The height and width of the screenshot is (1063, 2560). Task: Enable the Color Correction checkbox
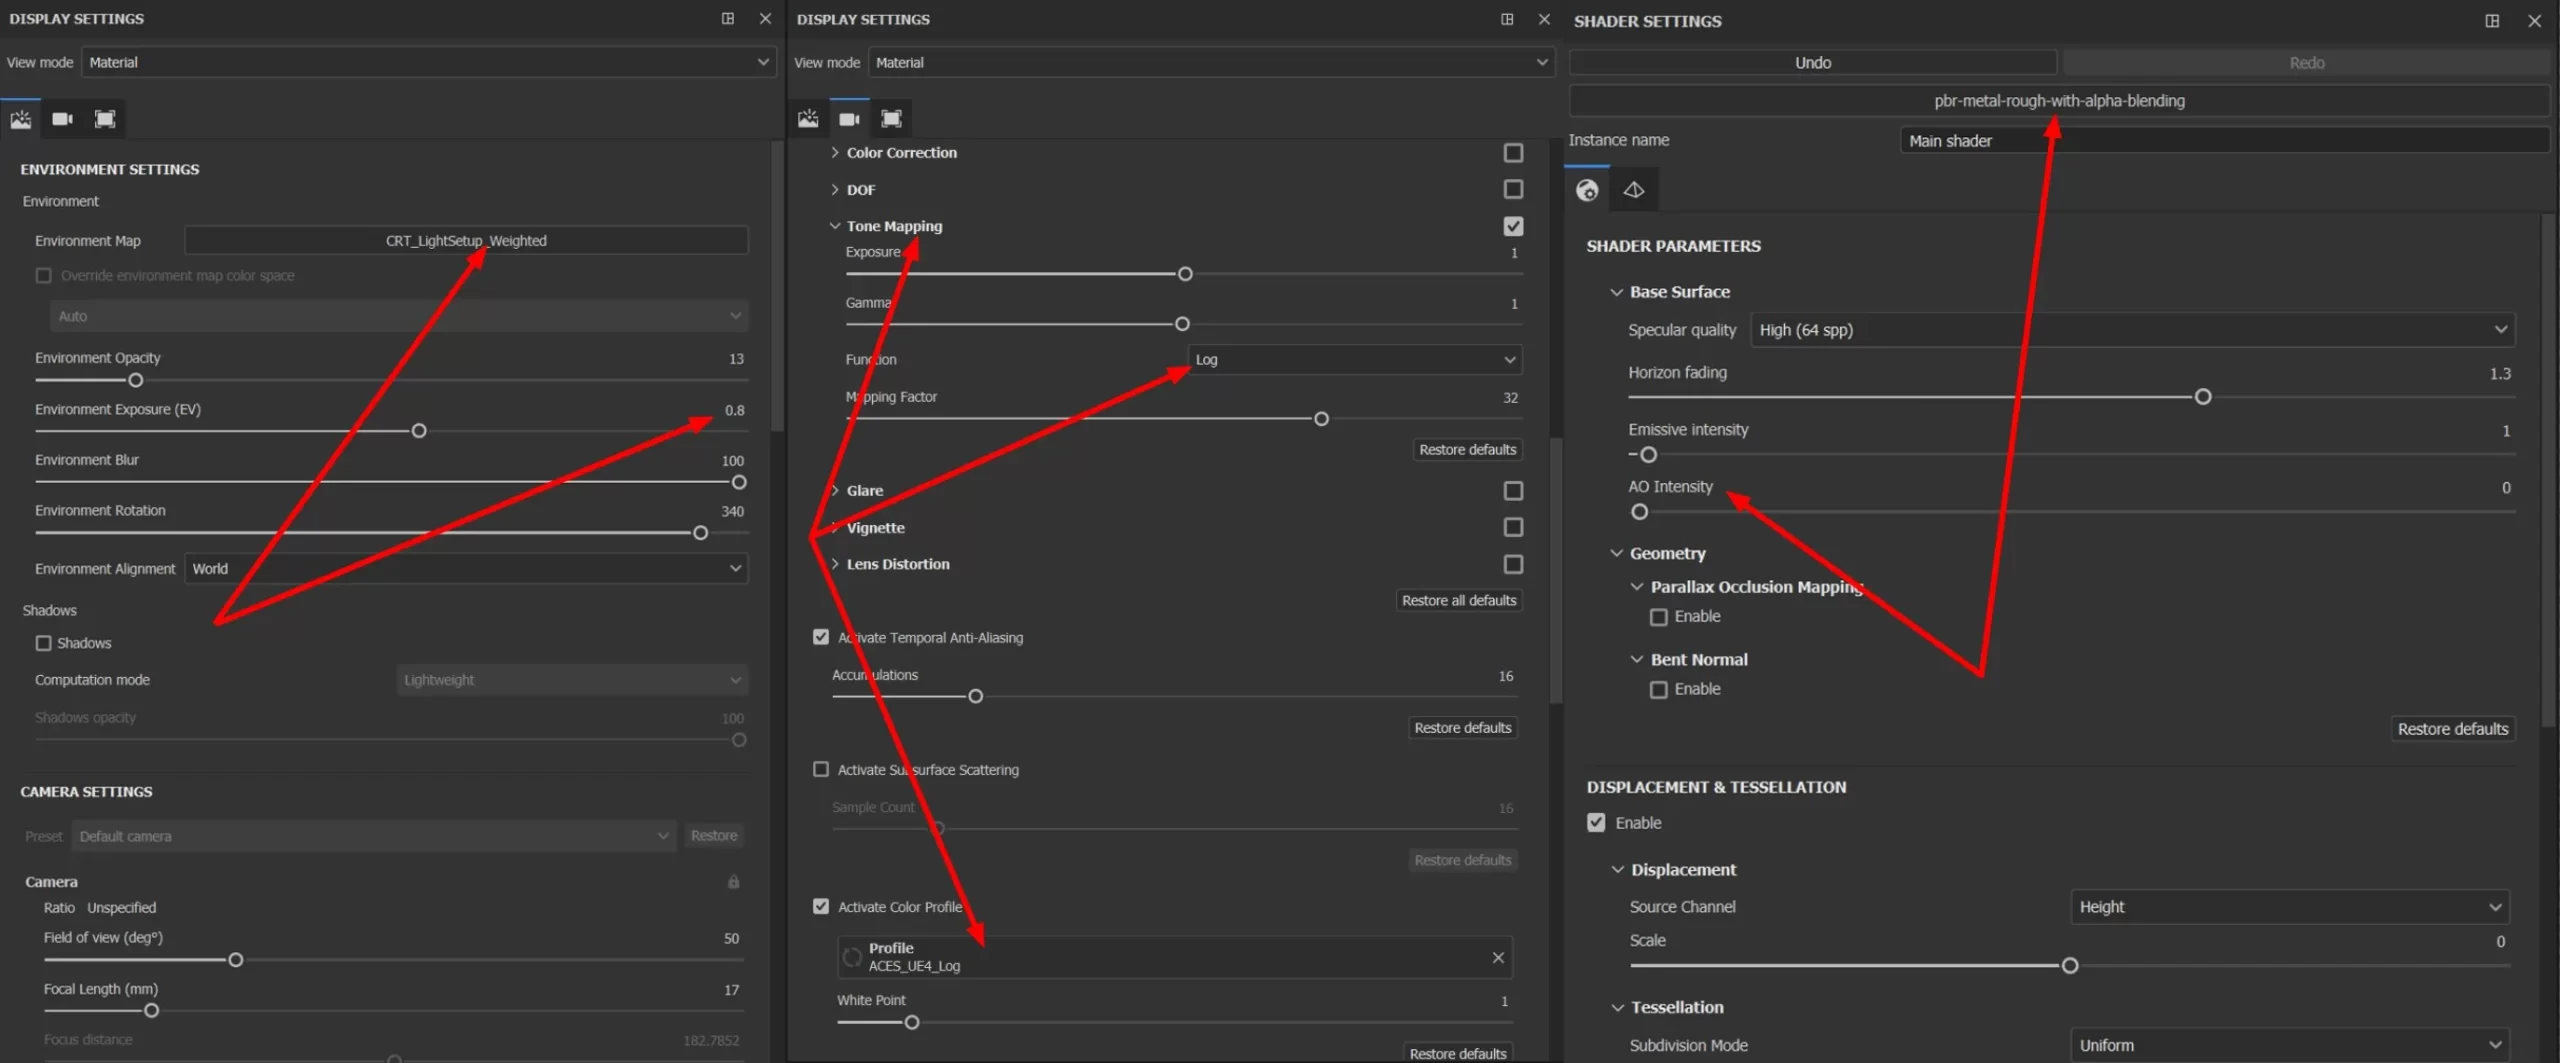(1514, 153)
